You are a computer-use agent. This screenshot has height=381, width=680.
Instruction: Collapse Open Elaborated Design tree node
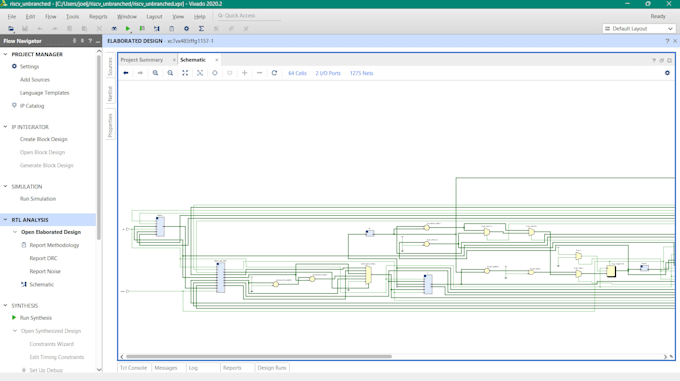coord(15,232)
